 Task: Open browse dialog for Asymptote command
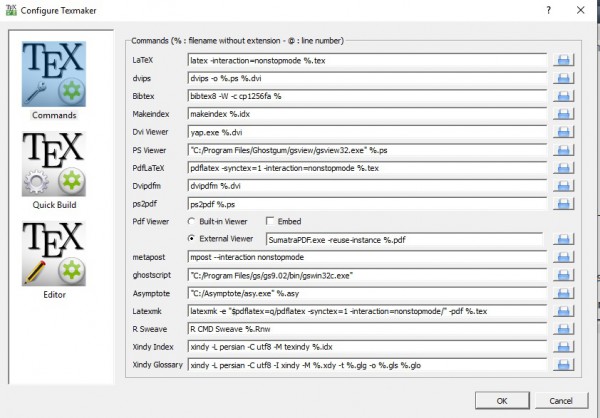[x=563, y=293]
